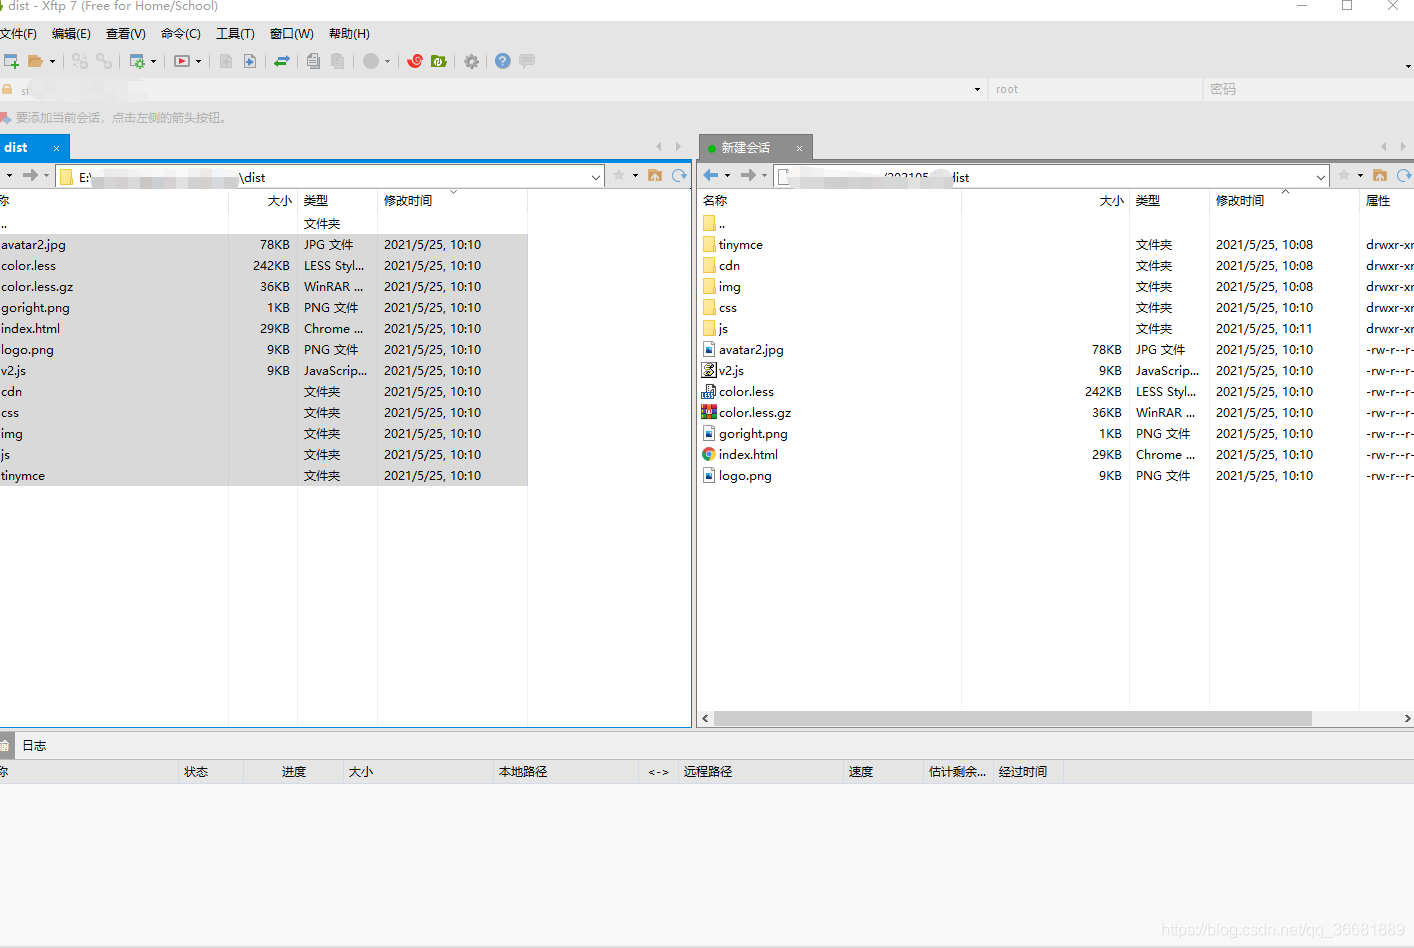Click the session properties gear-window icon
This screenshot has height=948, width=1414.
point(137,61)
